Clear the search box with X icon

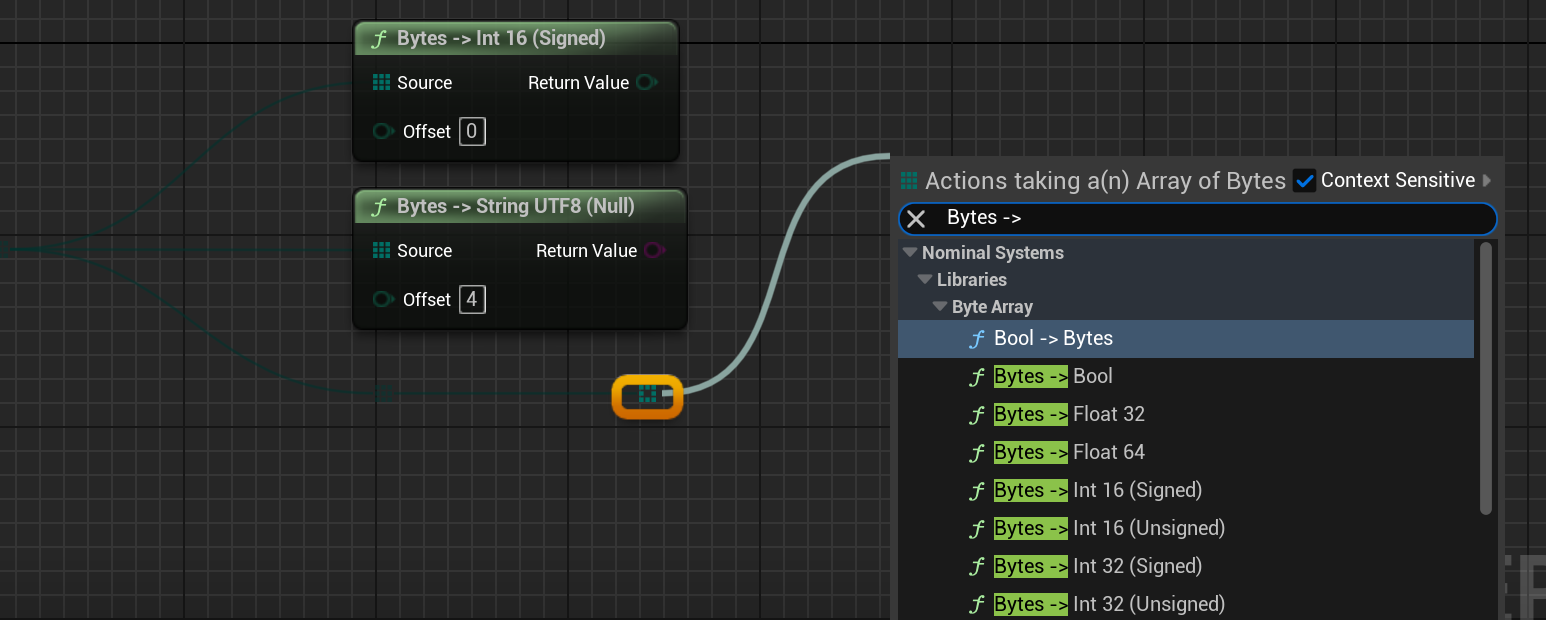(916, 219)
